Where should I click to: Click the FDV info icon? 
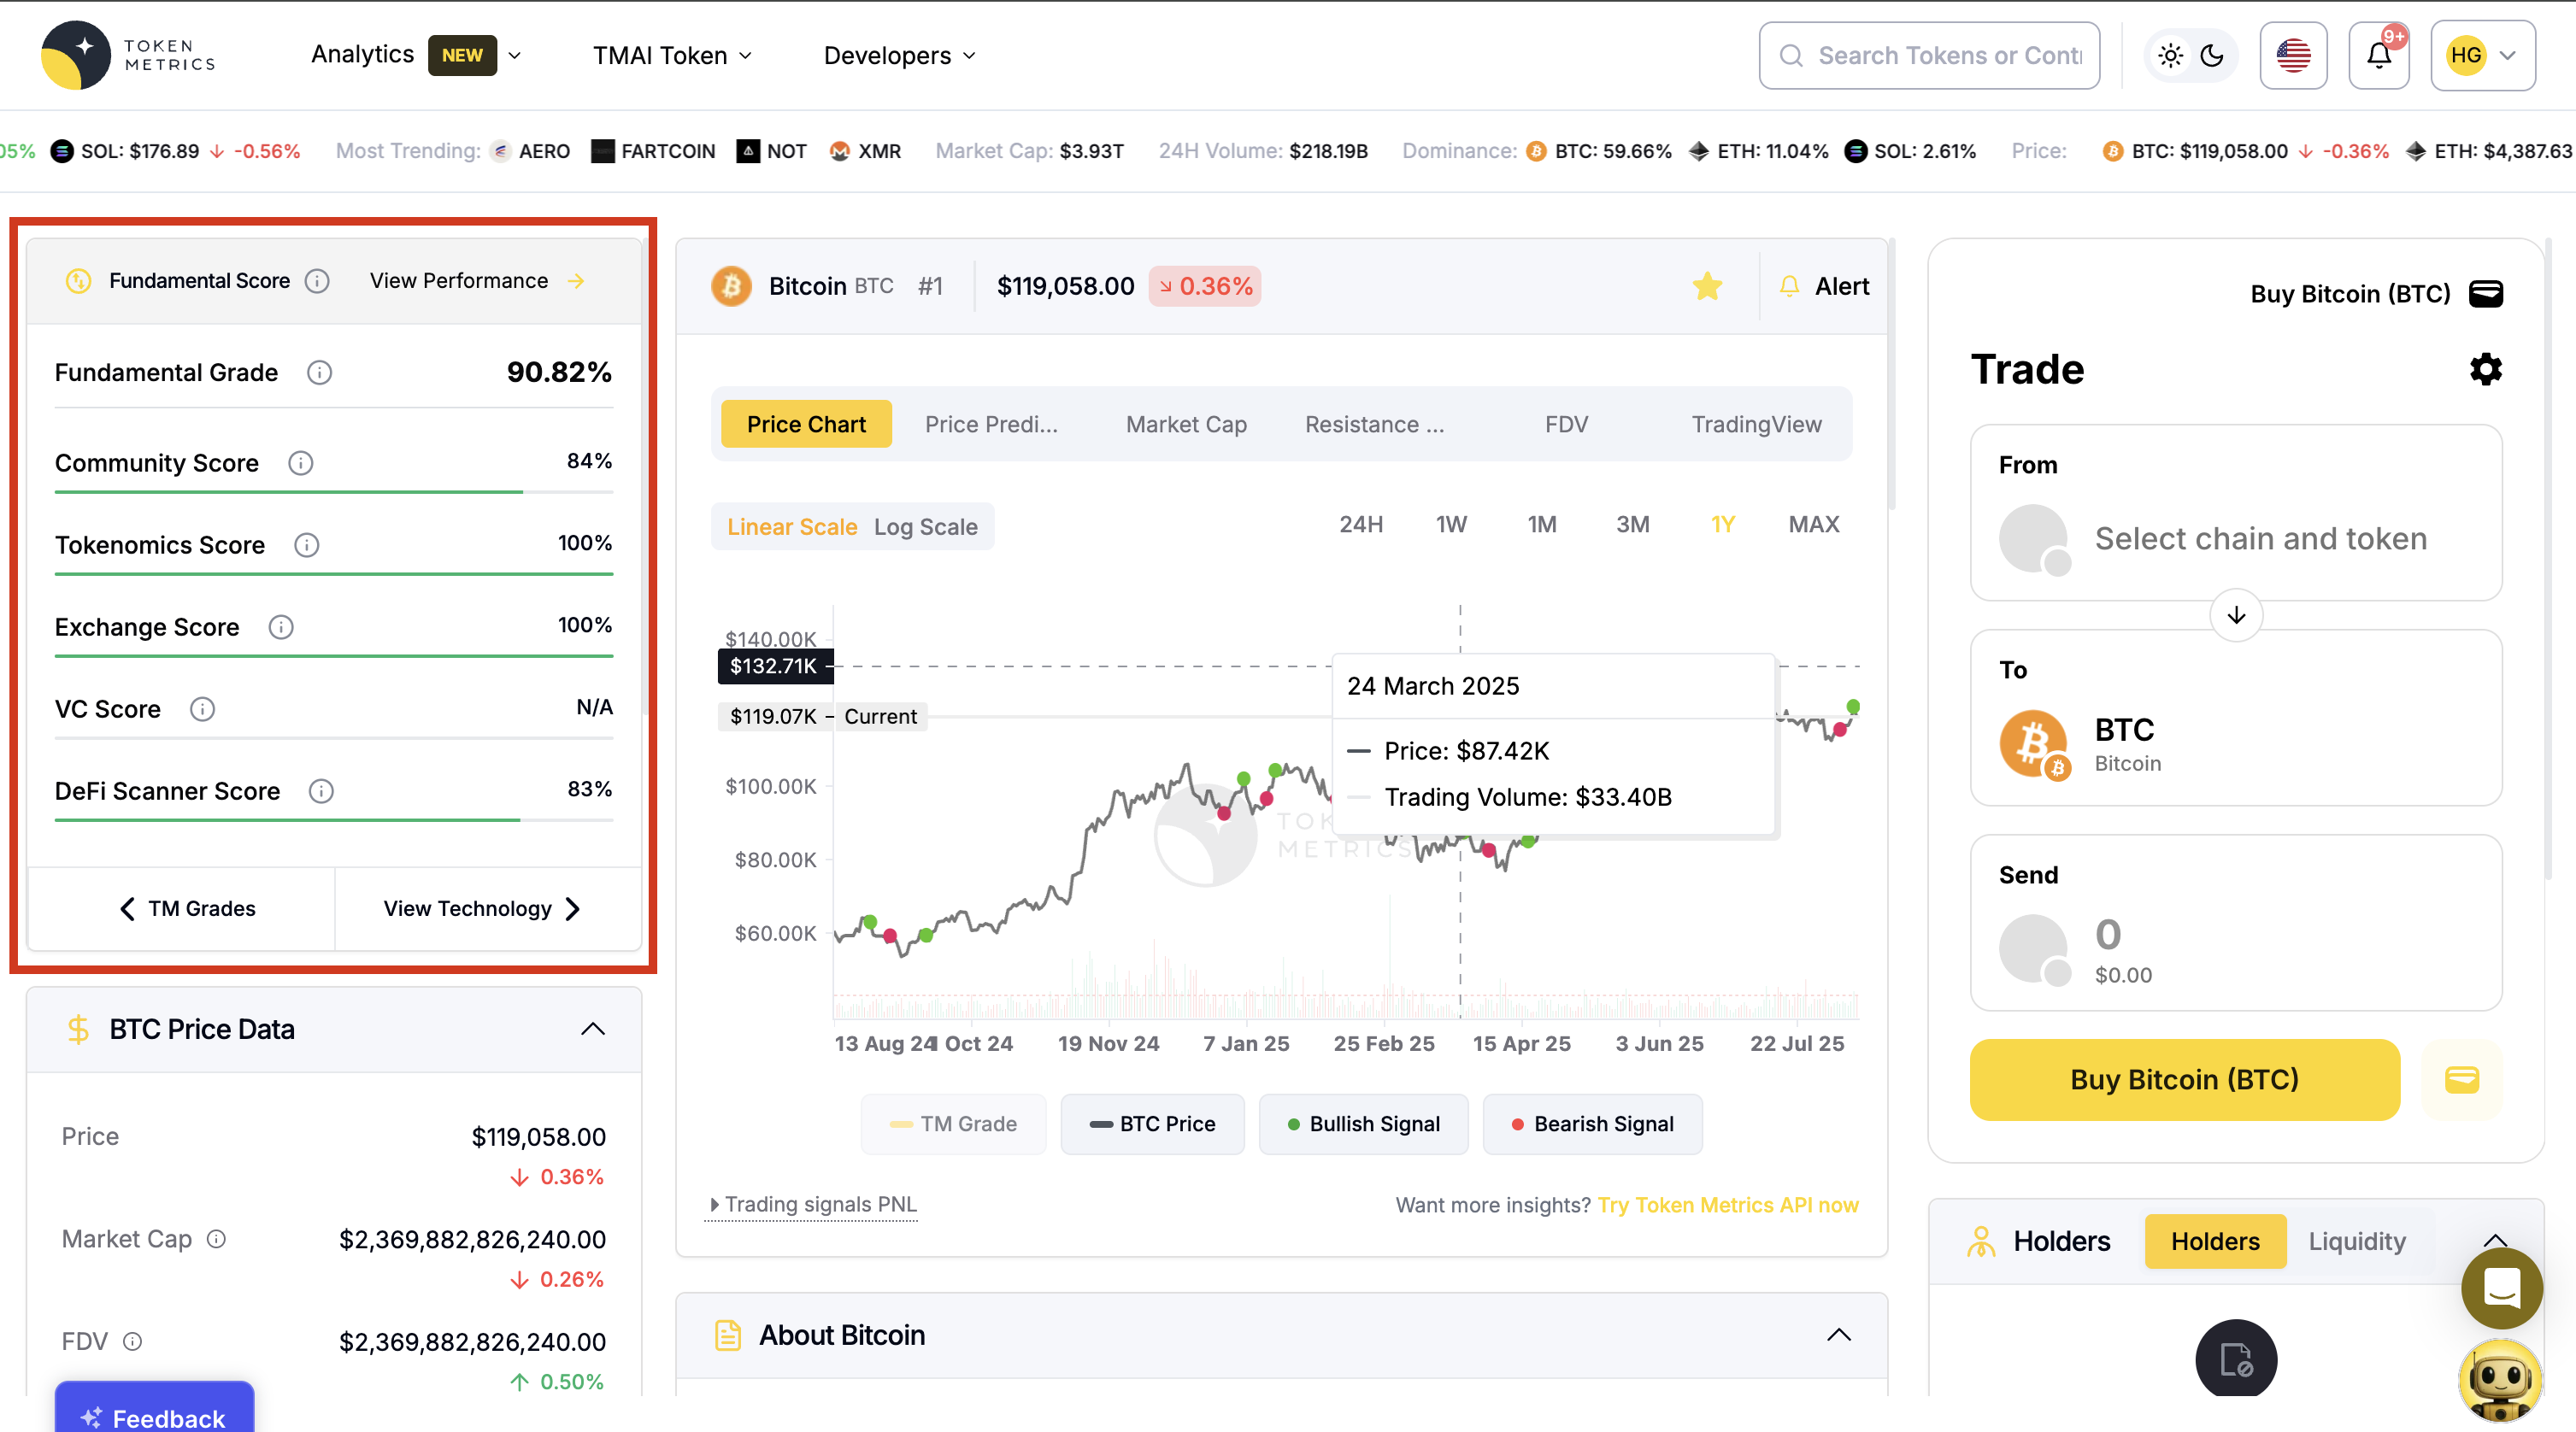tap(132, 1341)
